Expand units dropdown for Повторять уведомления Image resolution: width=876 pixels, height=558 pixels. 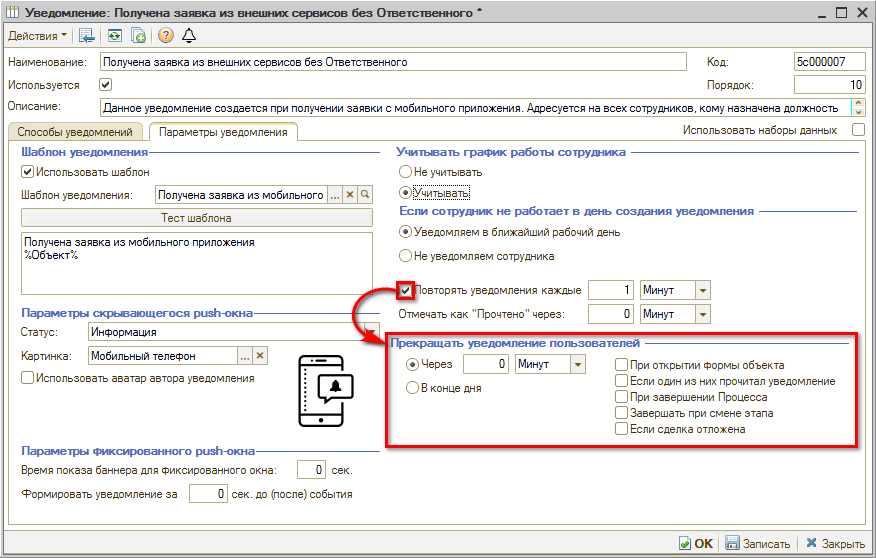coord(702,290)
